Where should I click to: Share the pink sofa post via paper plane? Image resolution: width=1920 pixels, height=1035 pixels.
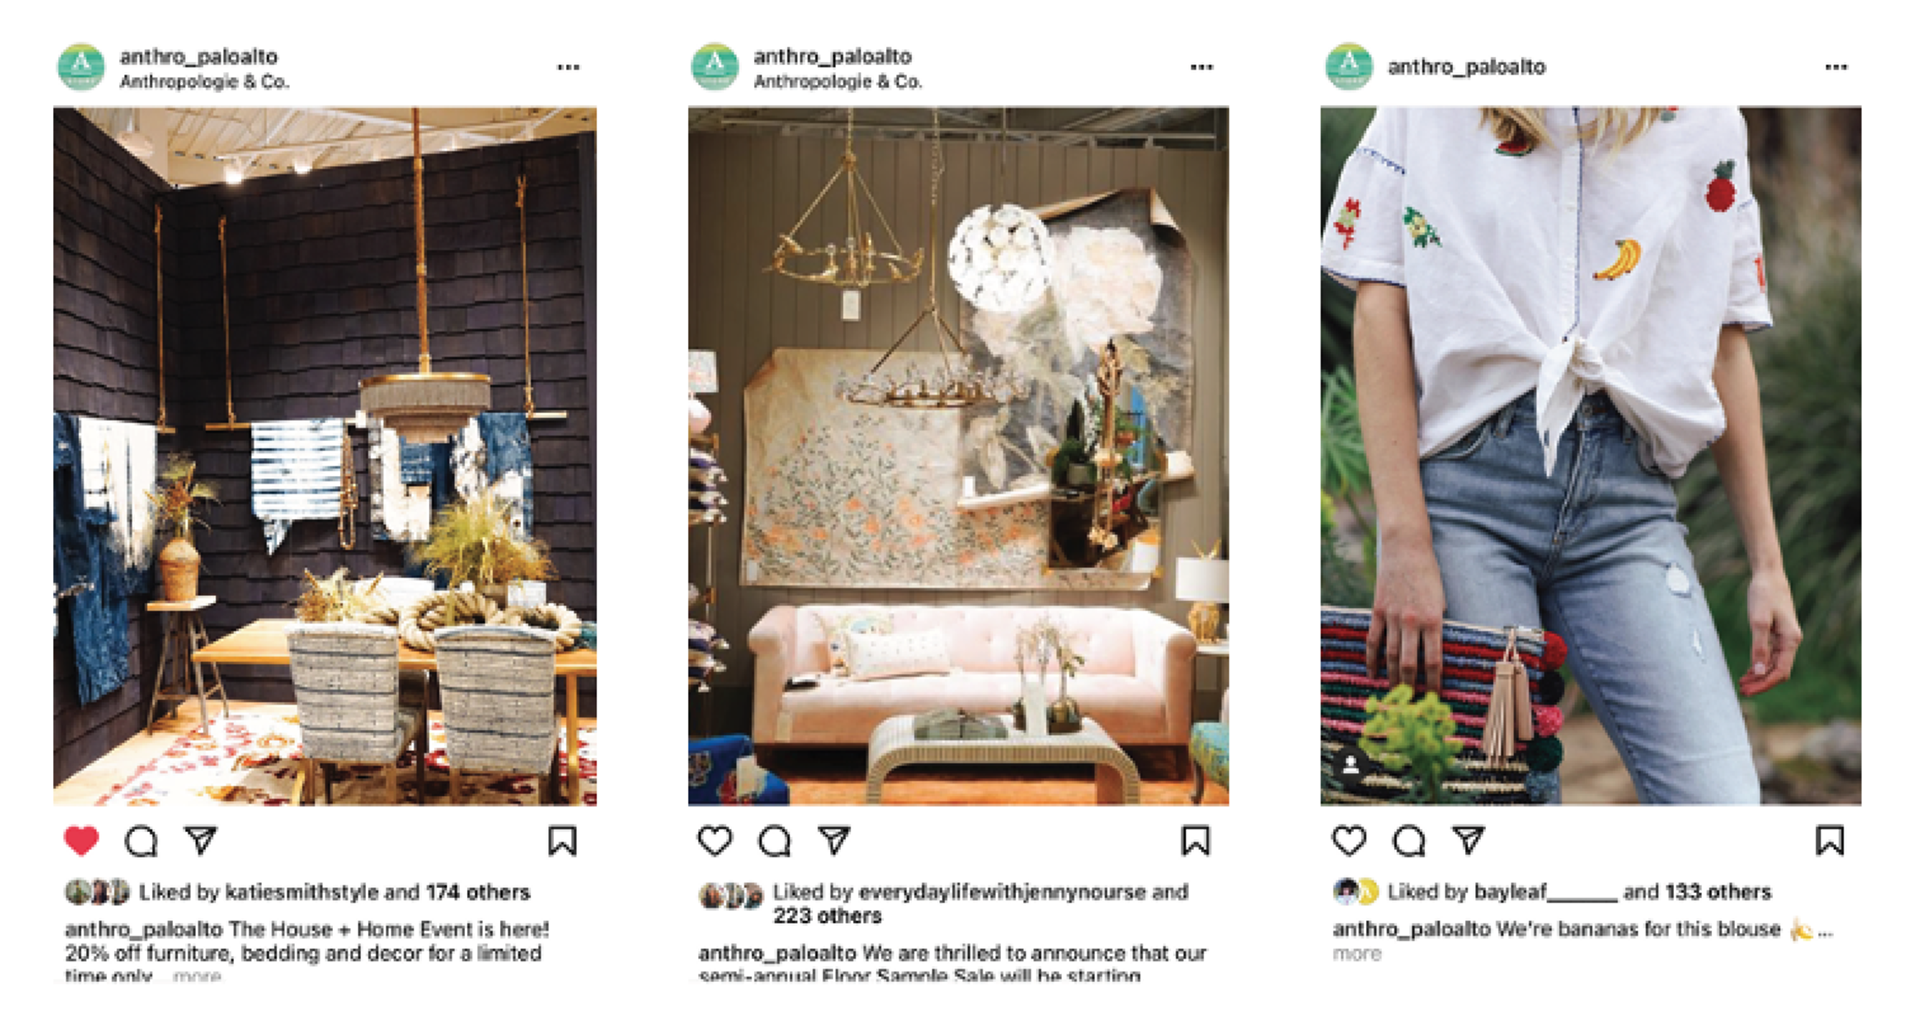click(x=835, y=840)
